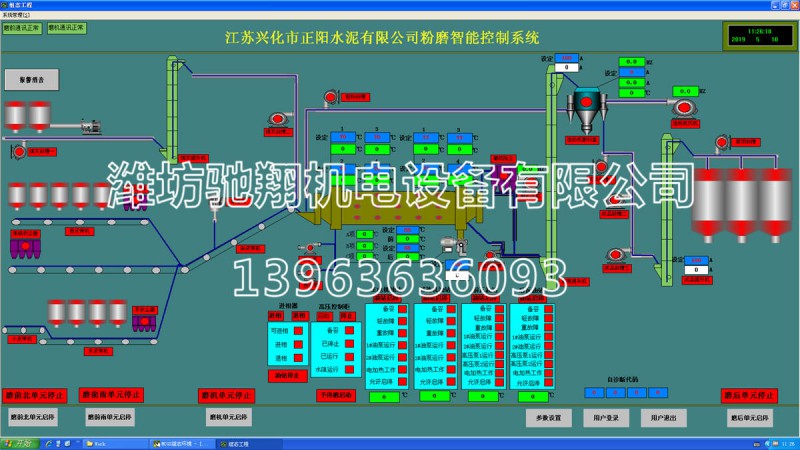Select the green elevator feeding the large silos

coord(667,209)
